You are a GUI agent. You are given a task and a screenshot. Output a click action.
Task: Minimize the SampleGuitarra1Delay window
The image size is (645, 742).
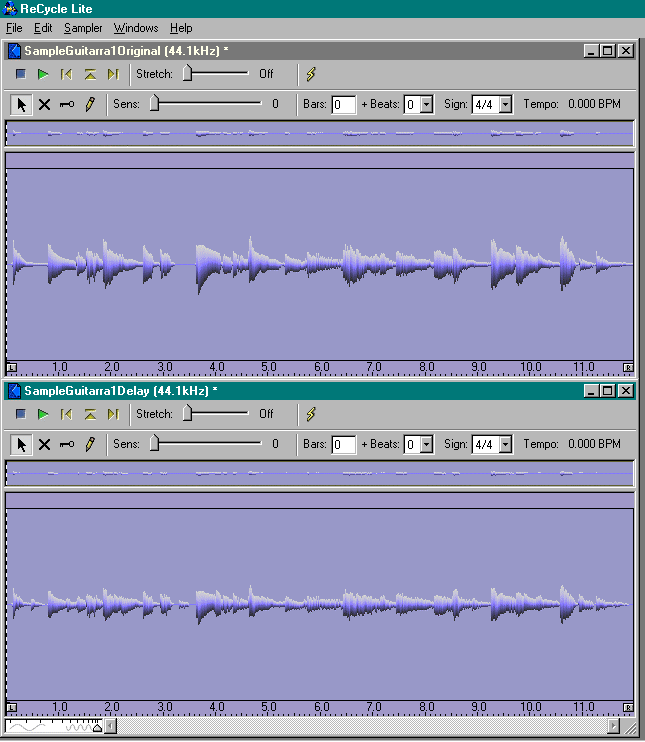[x=591, y=391]
